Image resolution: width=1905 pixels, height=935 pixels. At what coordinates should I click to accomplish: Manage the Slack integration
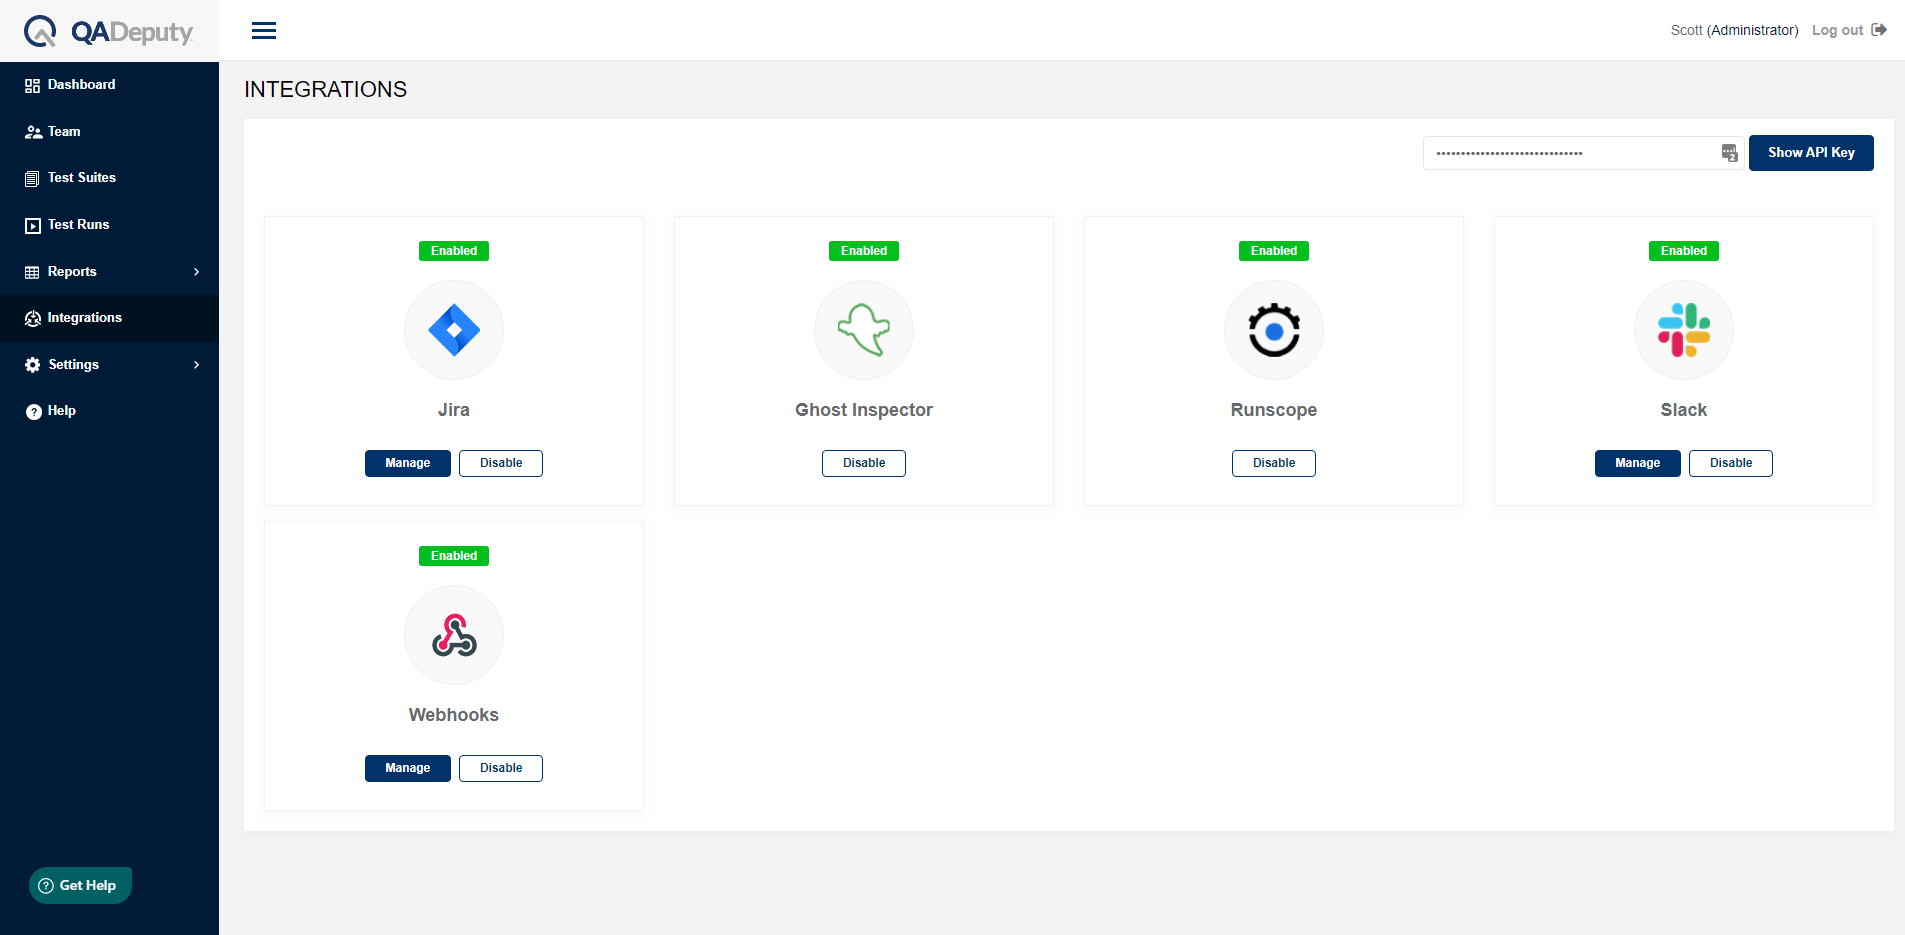pyautogui.click(x=1638, y=463)
